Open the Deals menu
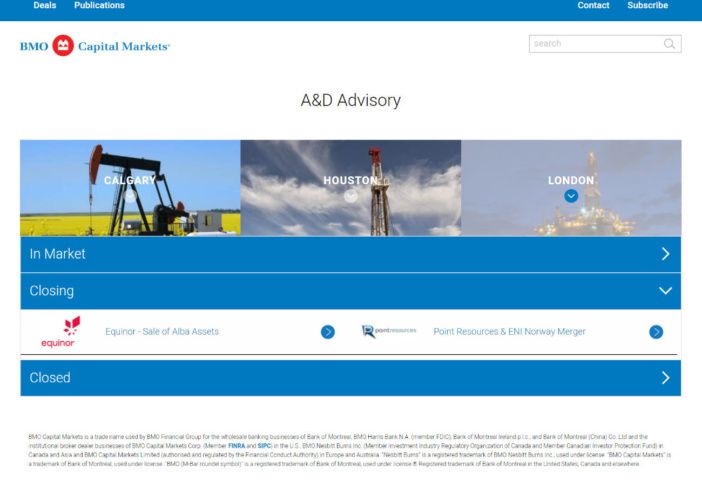The height and width of the screenshot is (486, 702). (45, 5)
